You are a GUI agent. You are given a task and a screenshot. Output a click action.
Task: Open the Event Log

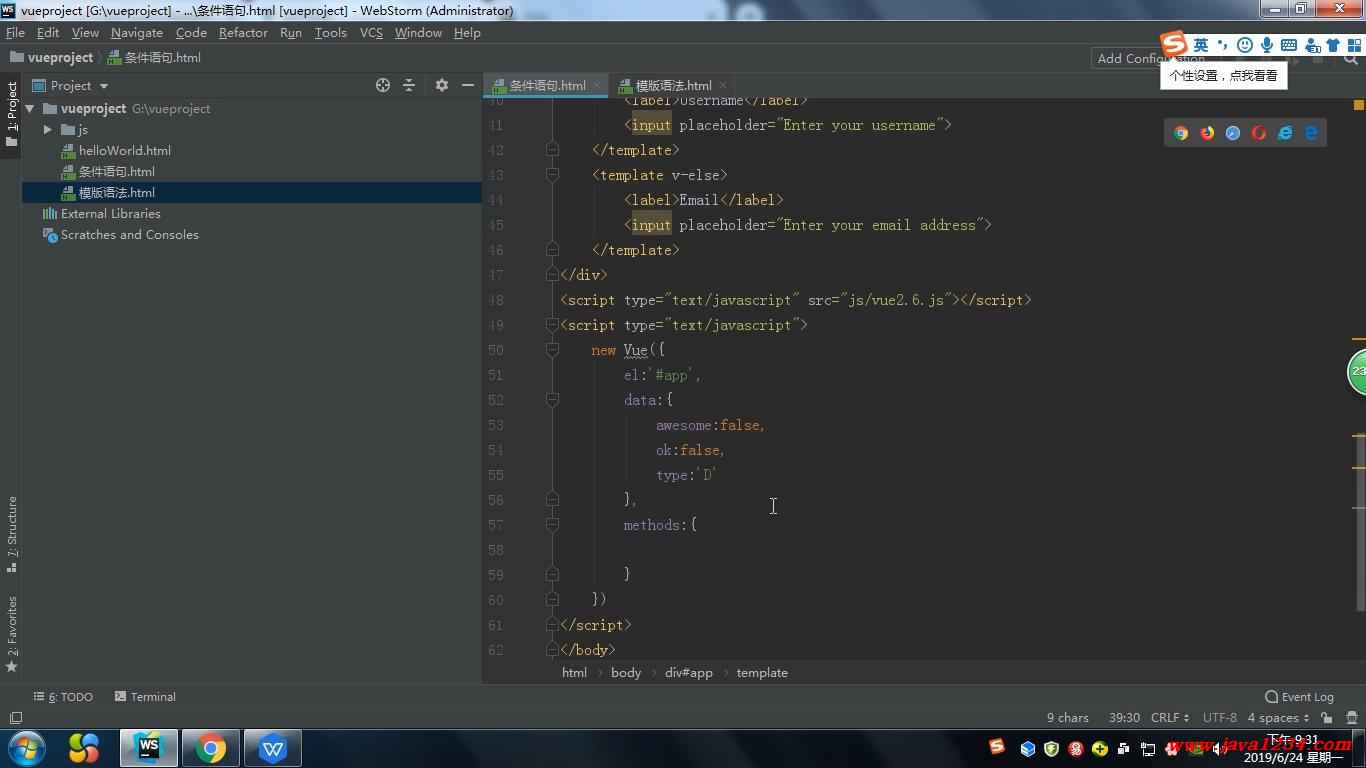[1299, 697]
